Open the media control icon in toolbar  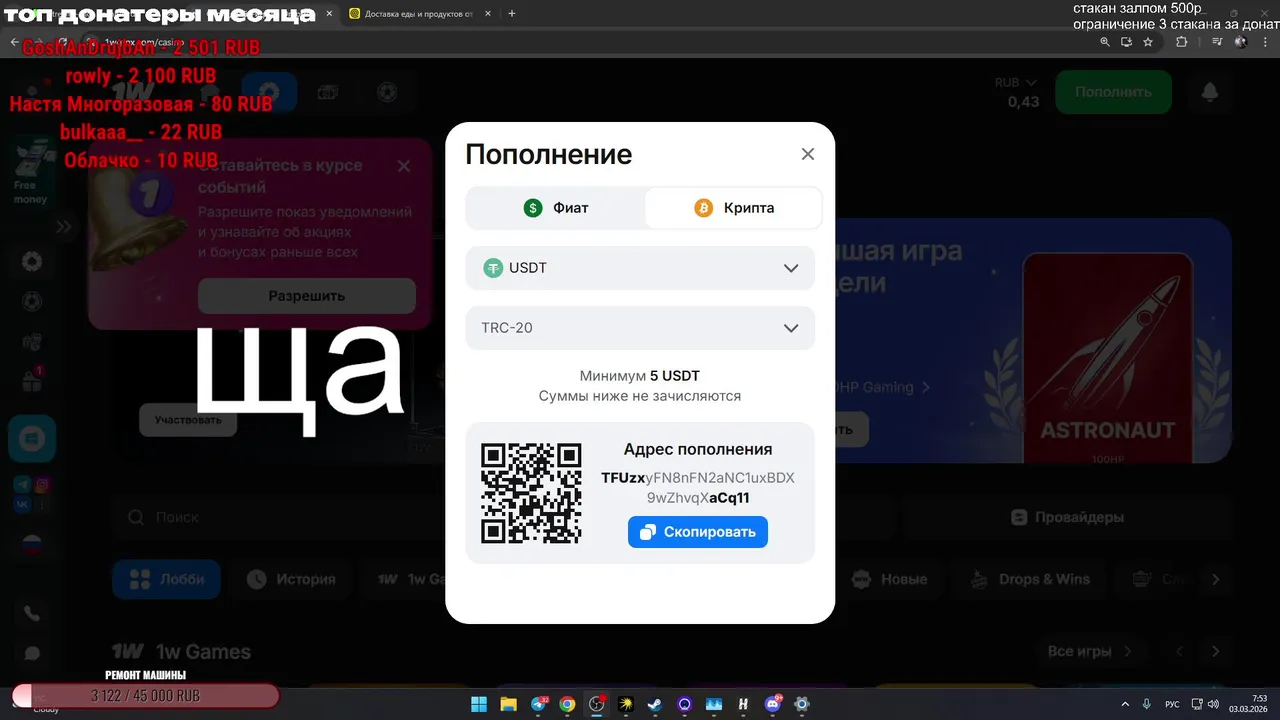tap(1216, 42)
